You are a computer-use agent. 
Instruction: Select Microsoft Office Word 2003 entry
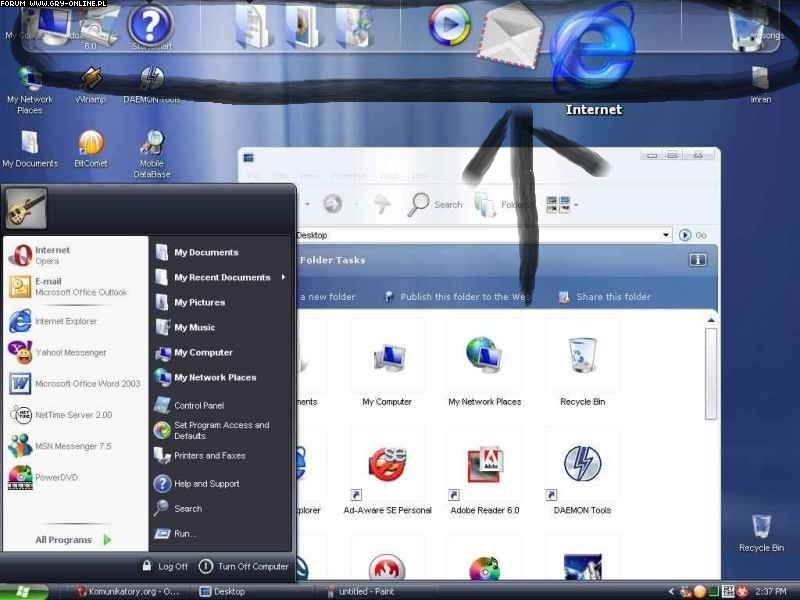pyautogui.click(x=75, y=384)
